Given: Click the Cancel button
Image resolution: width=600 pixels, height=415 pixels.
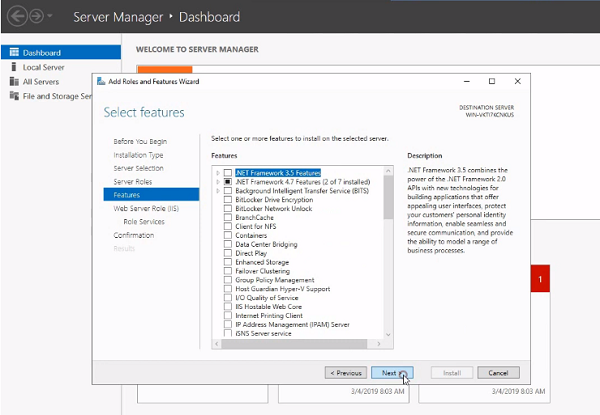Looking at the screenshot, I should coord(499,373).
